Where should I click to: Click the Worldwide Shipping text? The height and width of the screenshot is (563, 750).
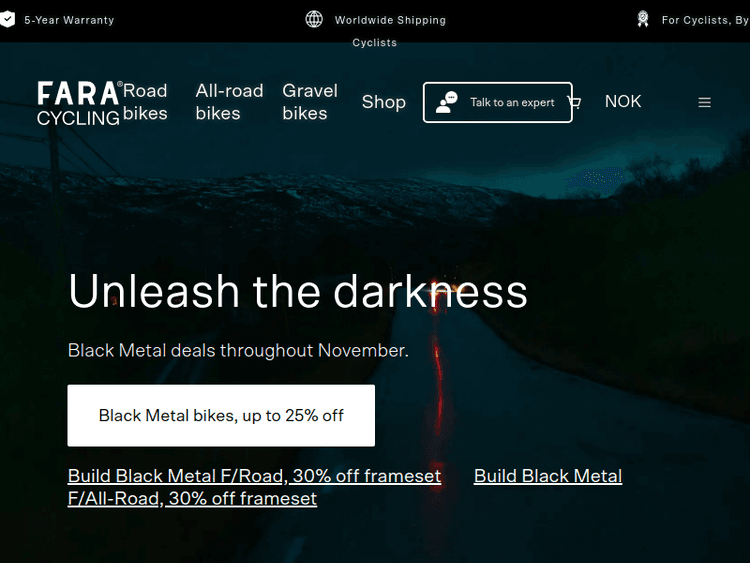(390, 20)
